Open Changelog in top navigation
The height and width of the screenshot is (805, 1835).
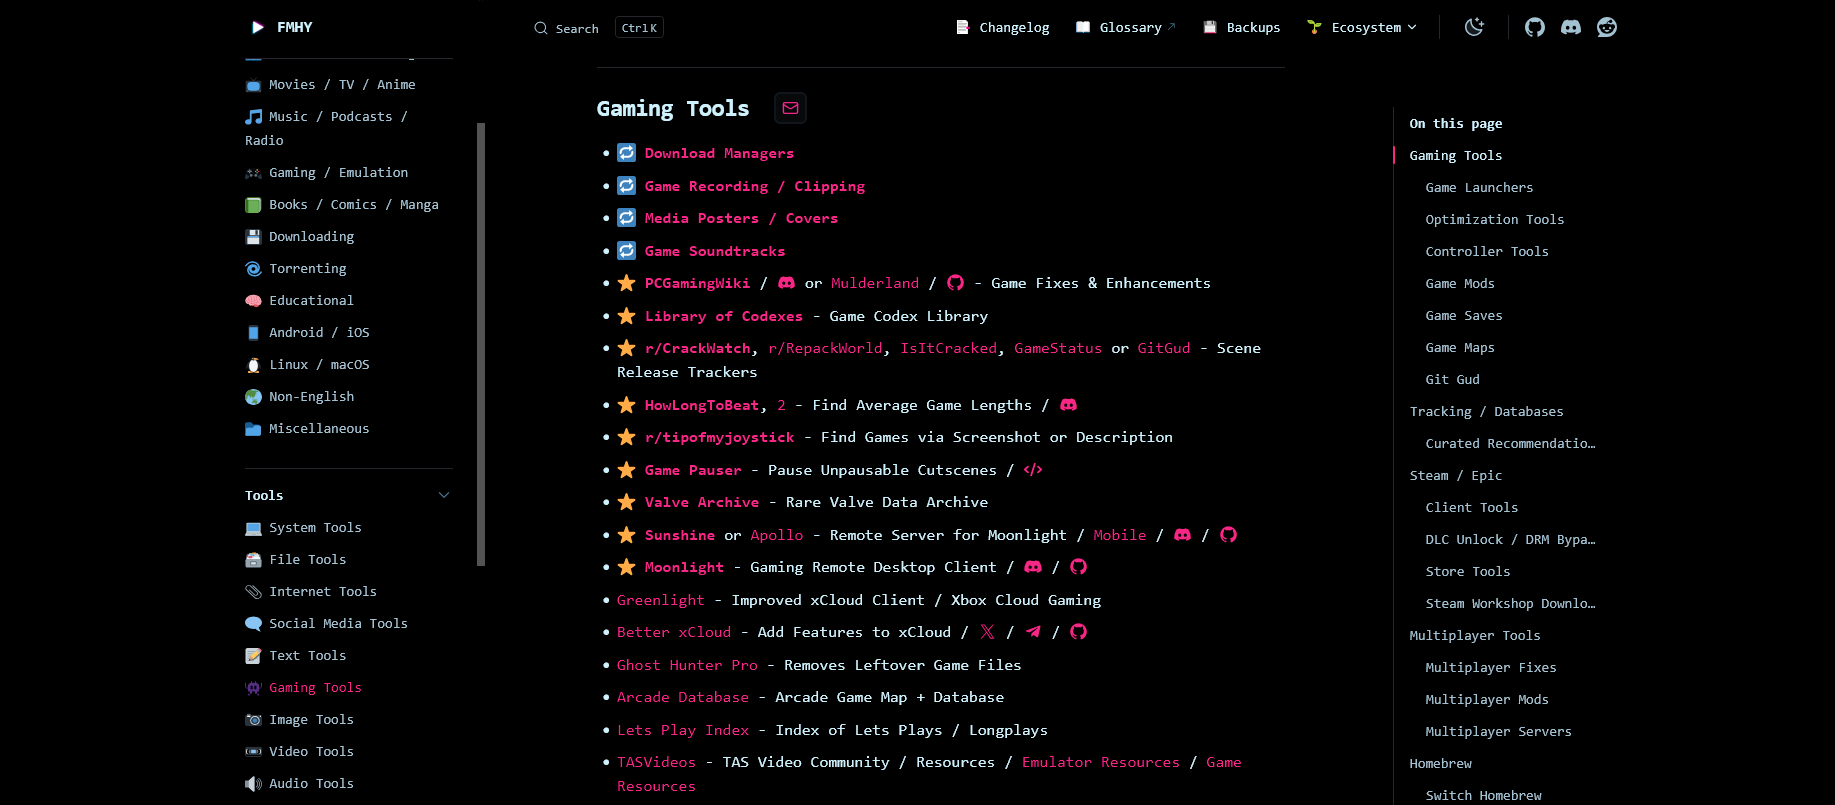pyautogui.click(x=1003, y=27)
